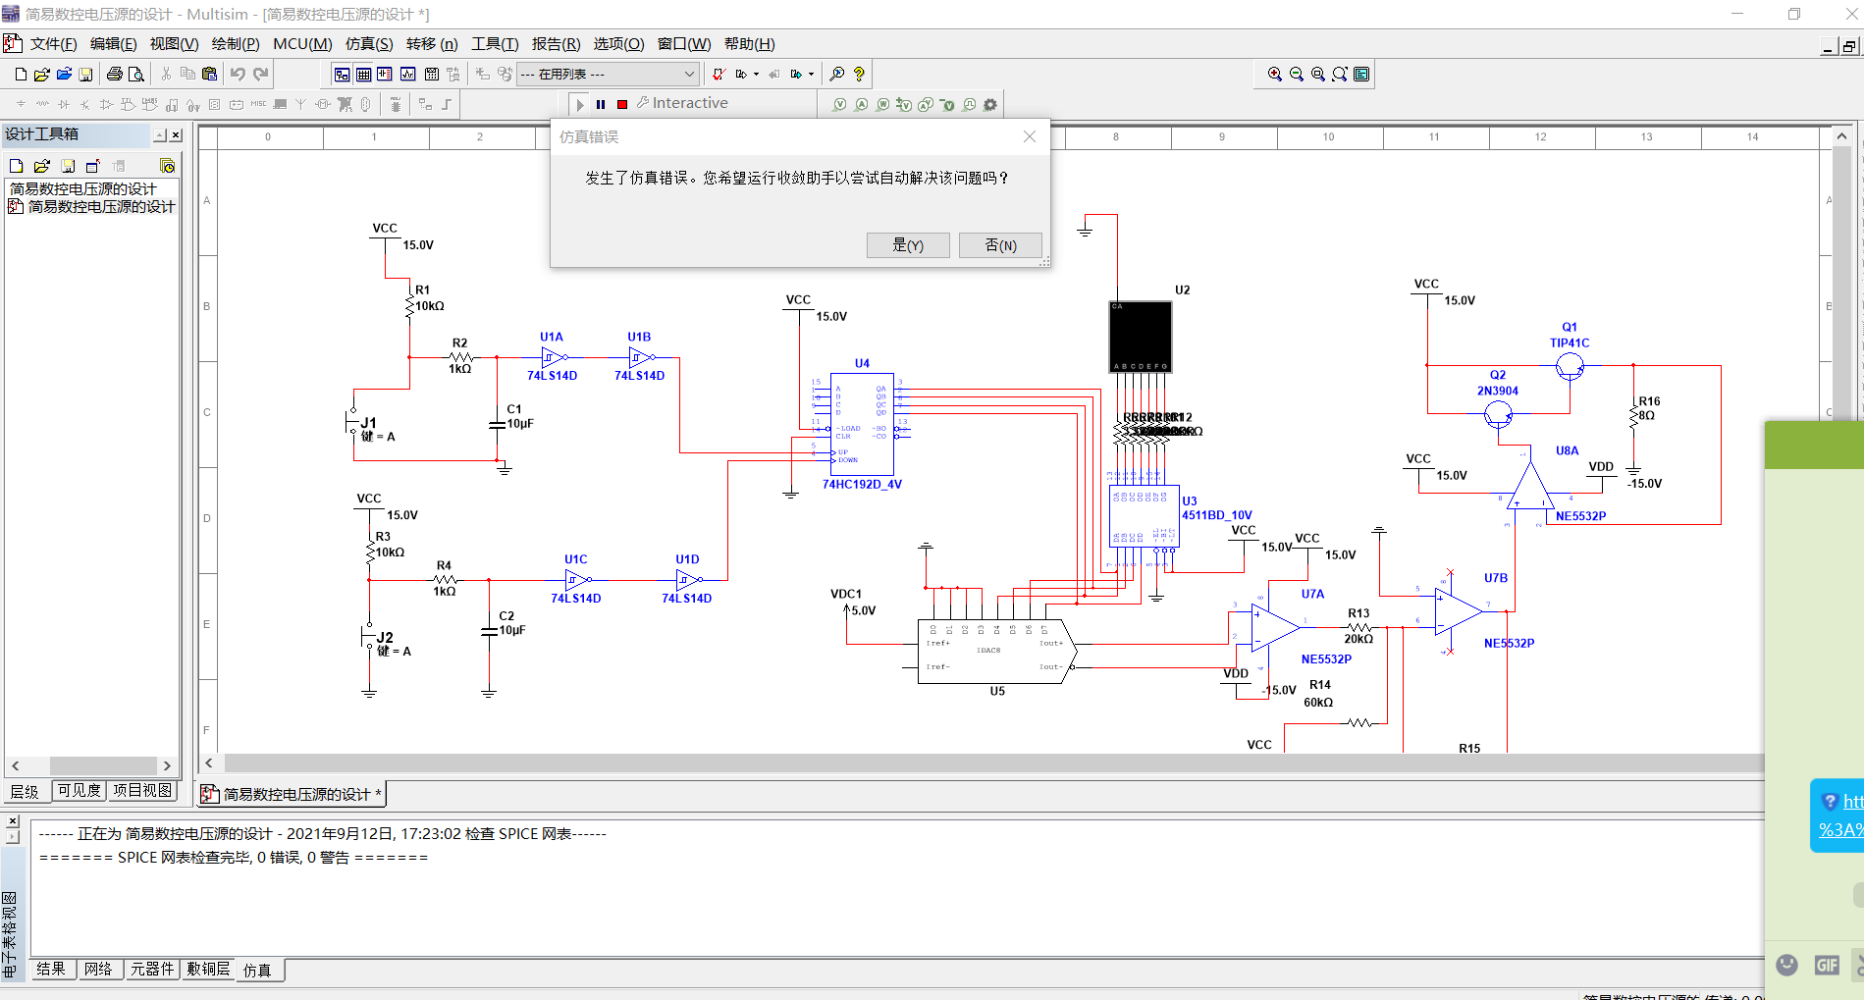Open Help with the yellow question mark

859,74
